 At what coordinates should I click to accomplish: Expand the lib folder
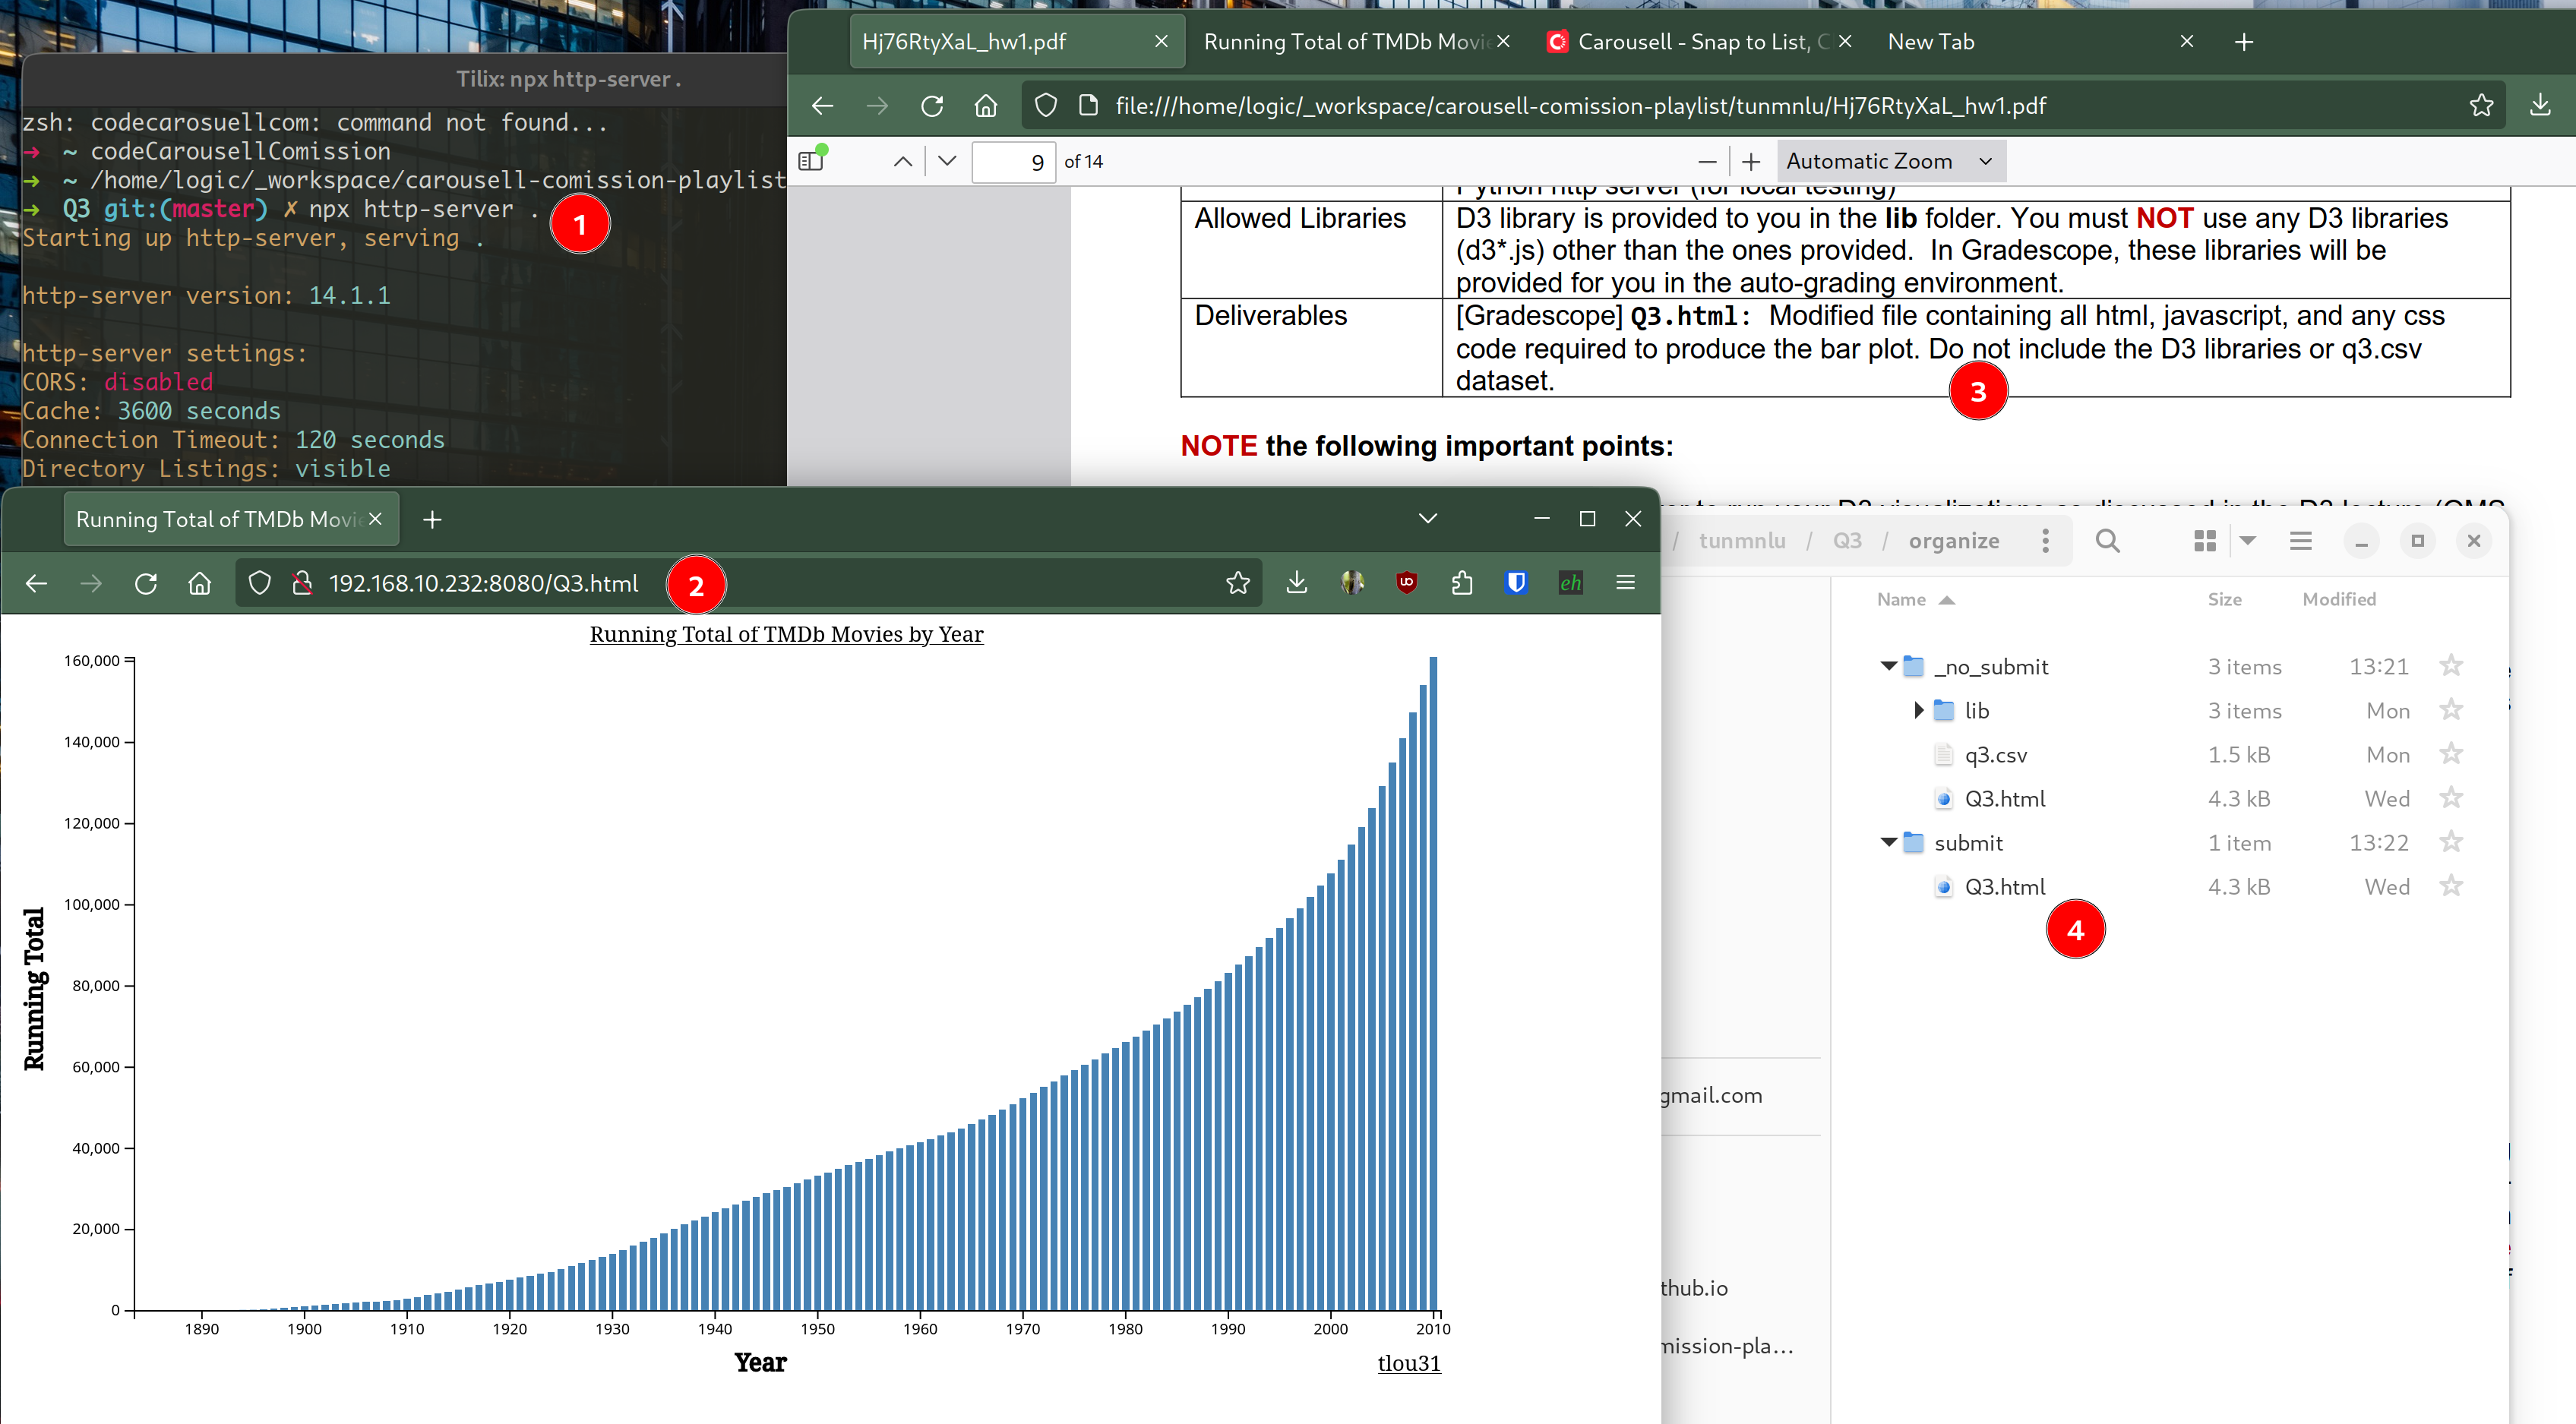click(1918, 710)
